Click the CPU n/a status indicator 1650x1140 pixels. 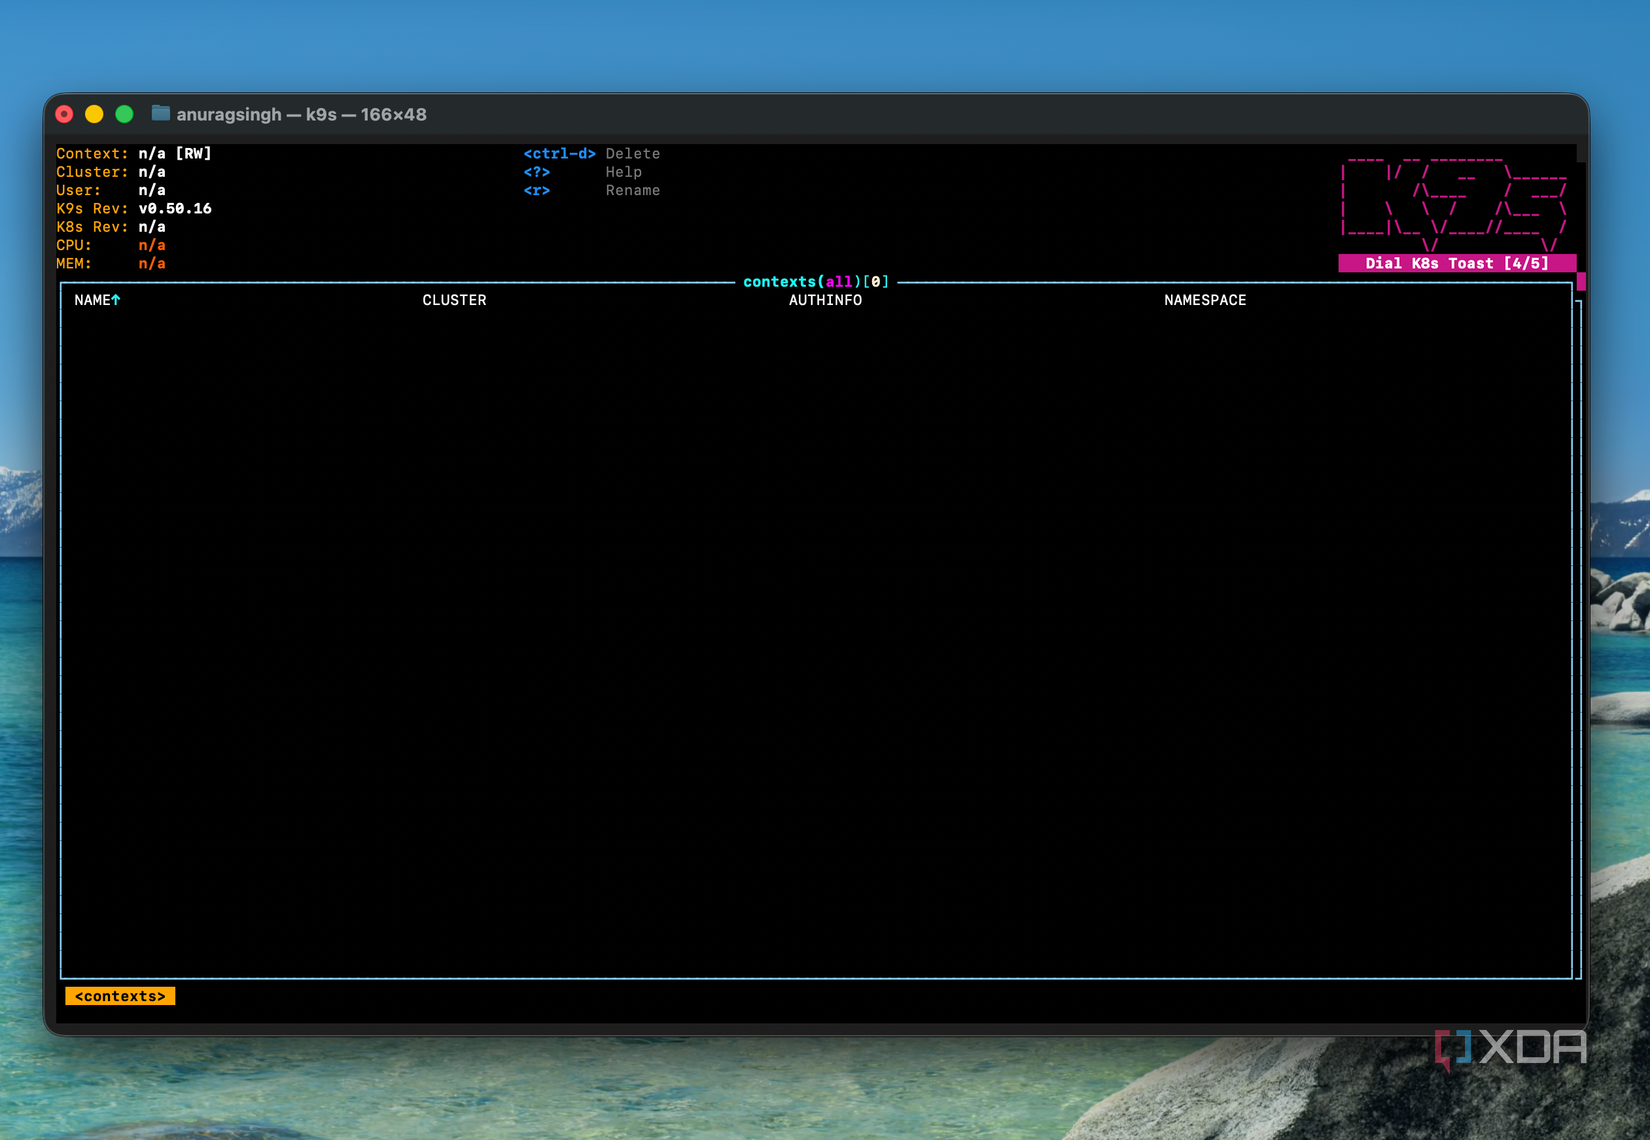coord(152,245)
